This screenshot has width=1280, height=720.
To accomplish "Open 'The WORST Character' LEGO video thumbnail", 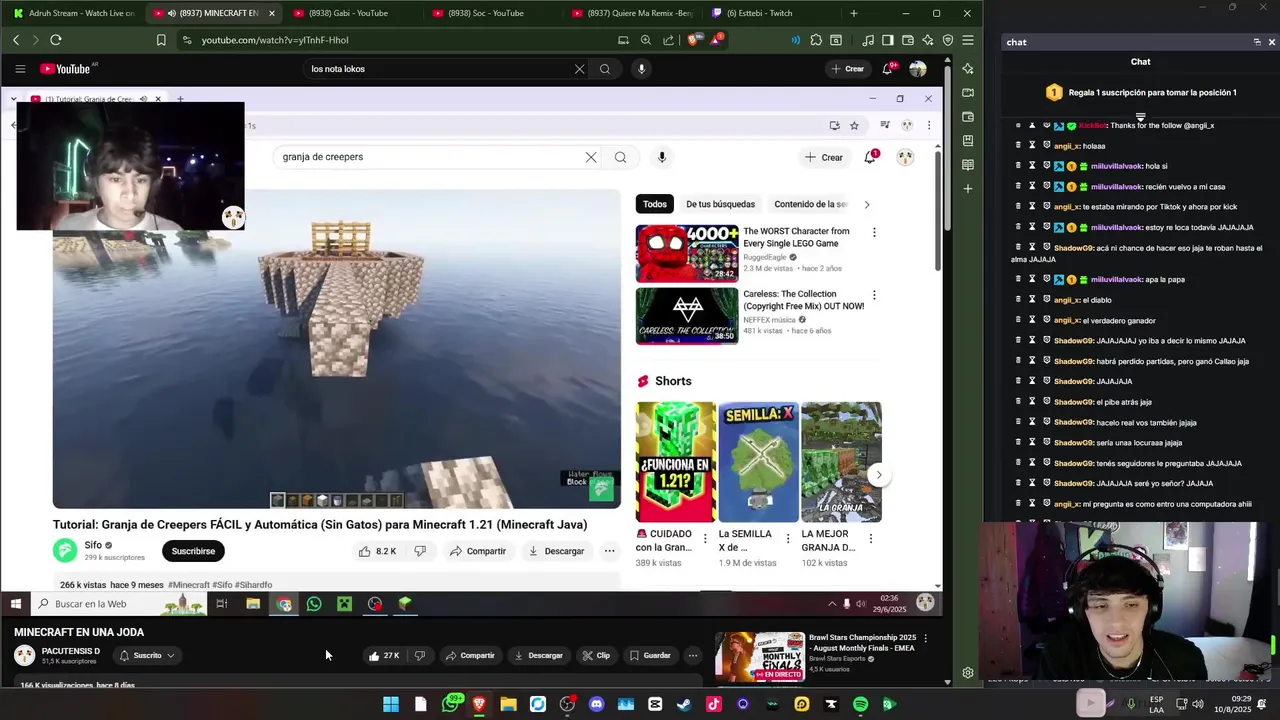I will tap(687, 253).
